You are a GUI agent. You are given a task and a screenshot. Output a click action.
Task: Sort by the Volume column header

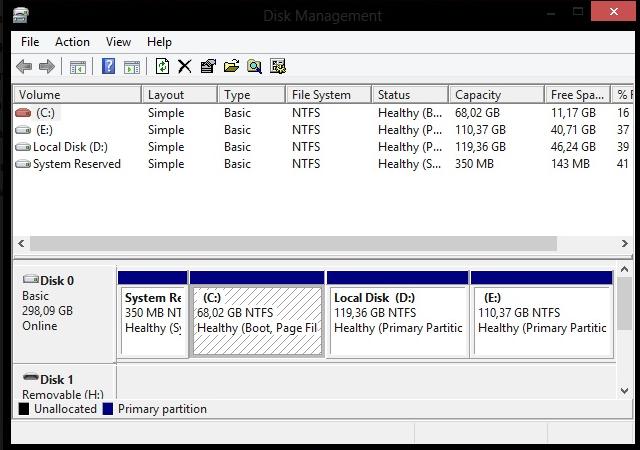(78, 95)
